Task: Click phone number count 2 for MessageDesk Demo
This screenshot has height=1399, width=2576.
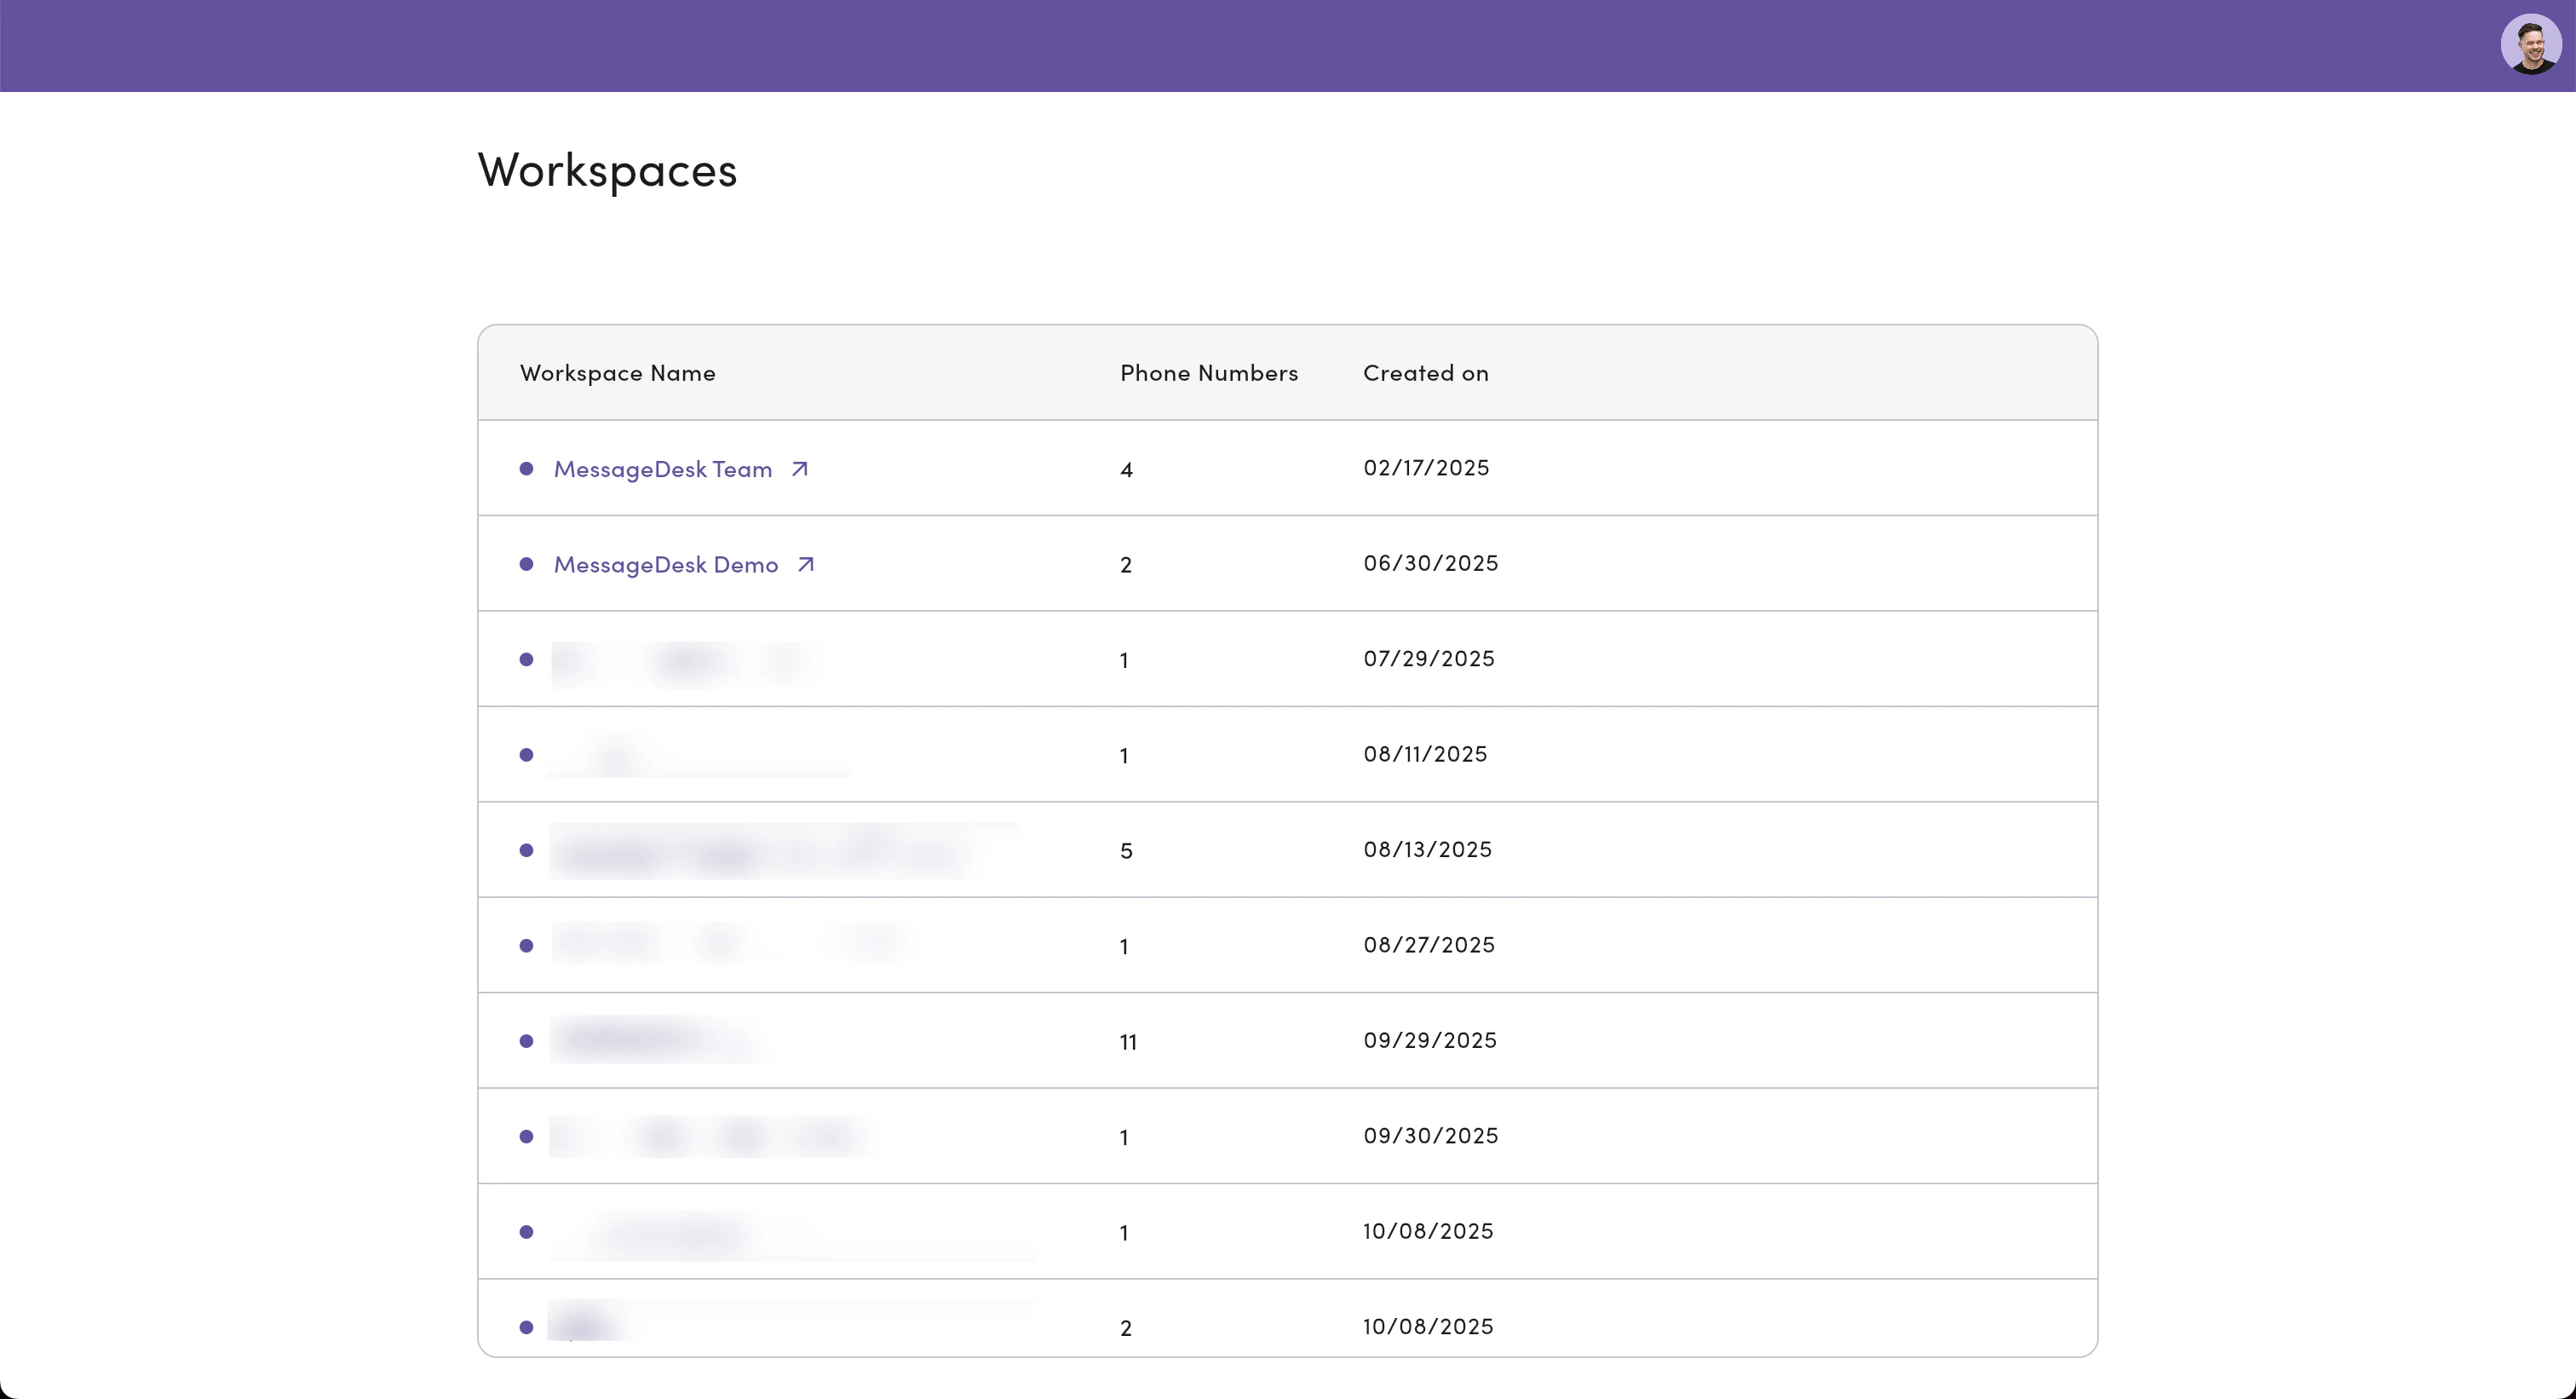Action: [x=1126, y=565]
